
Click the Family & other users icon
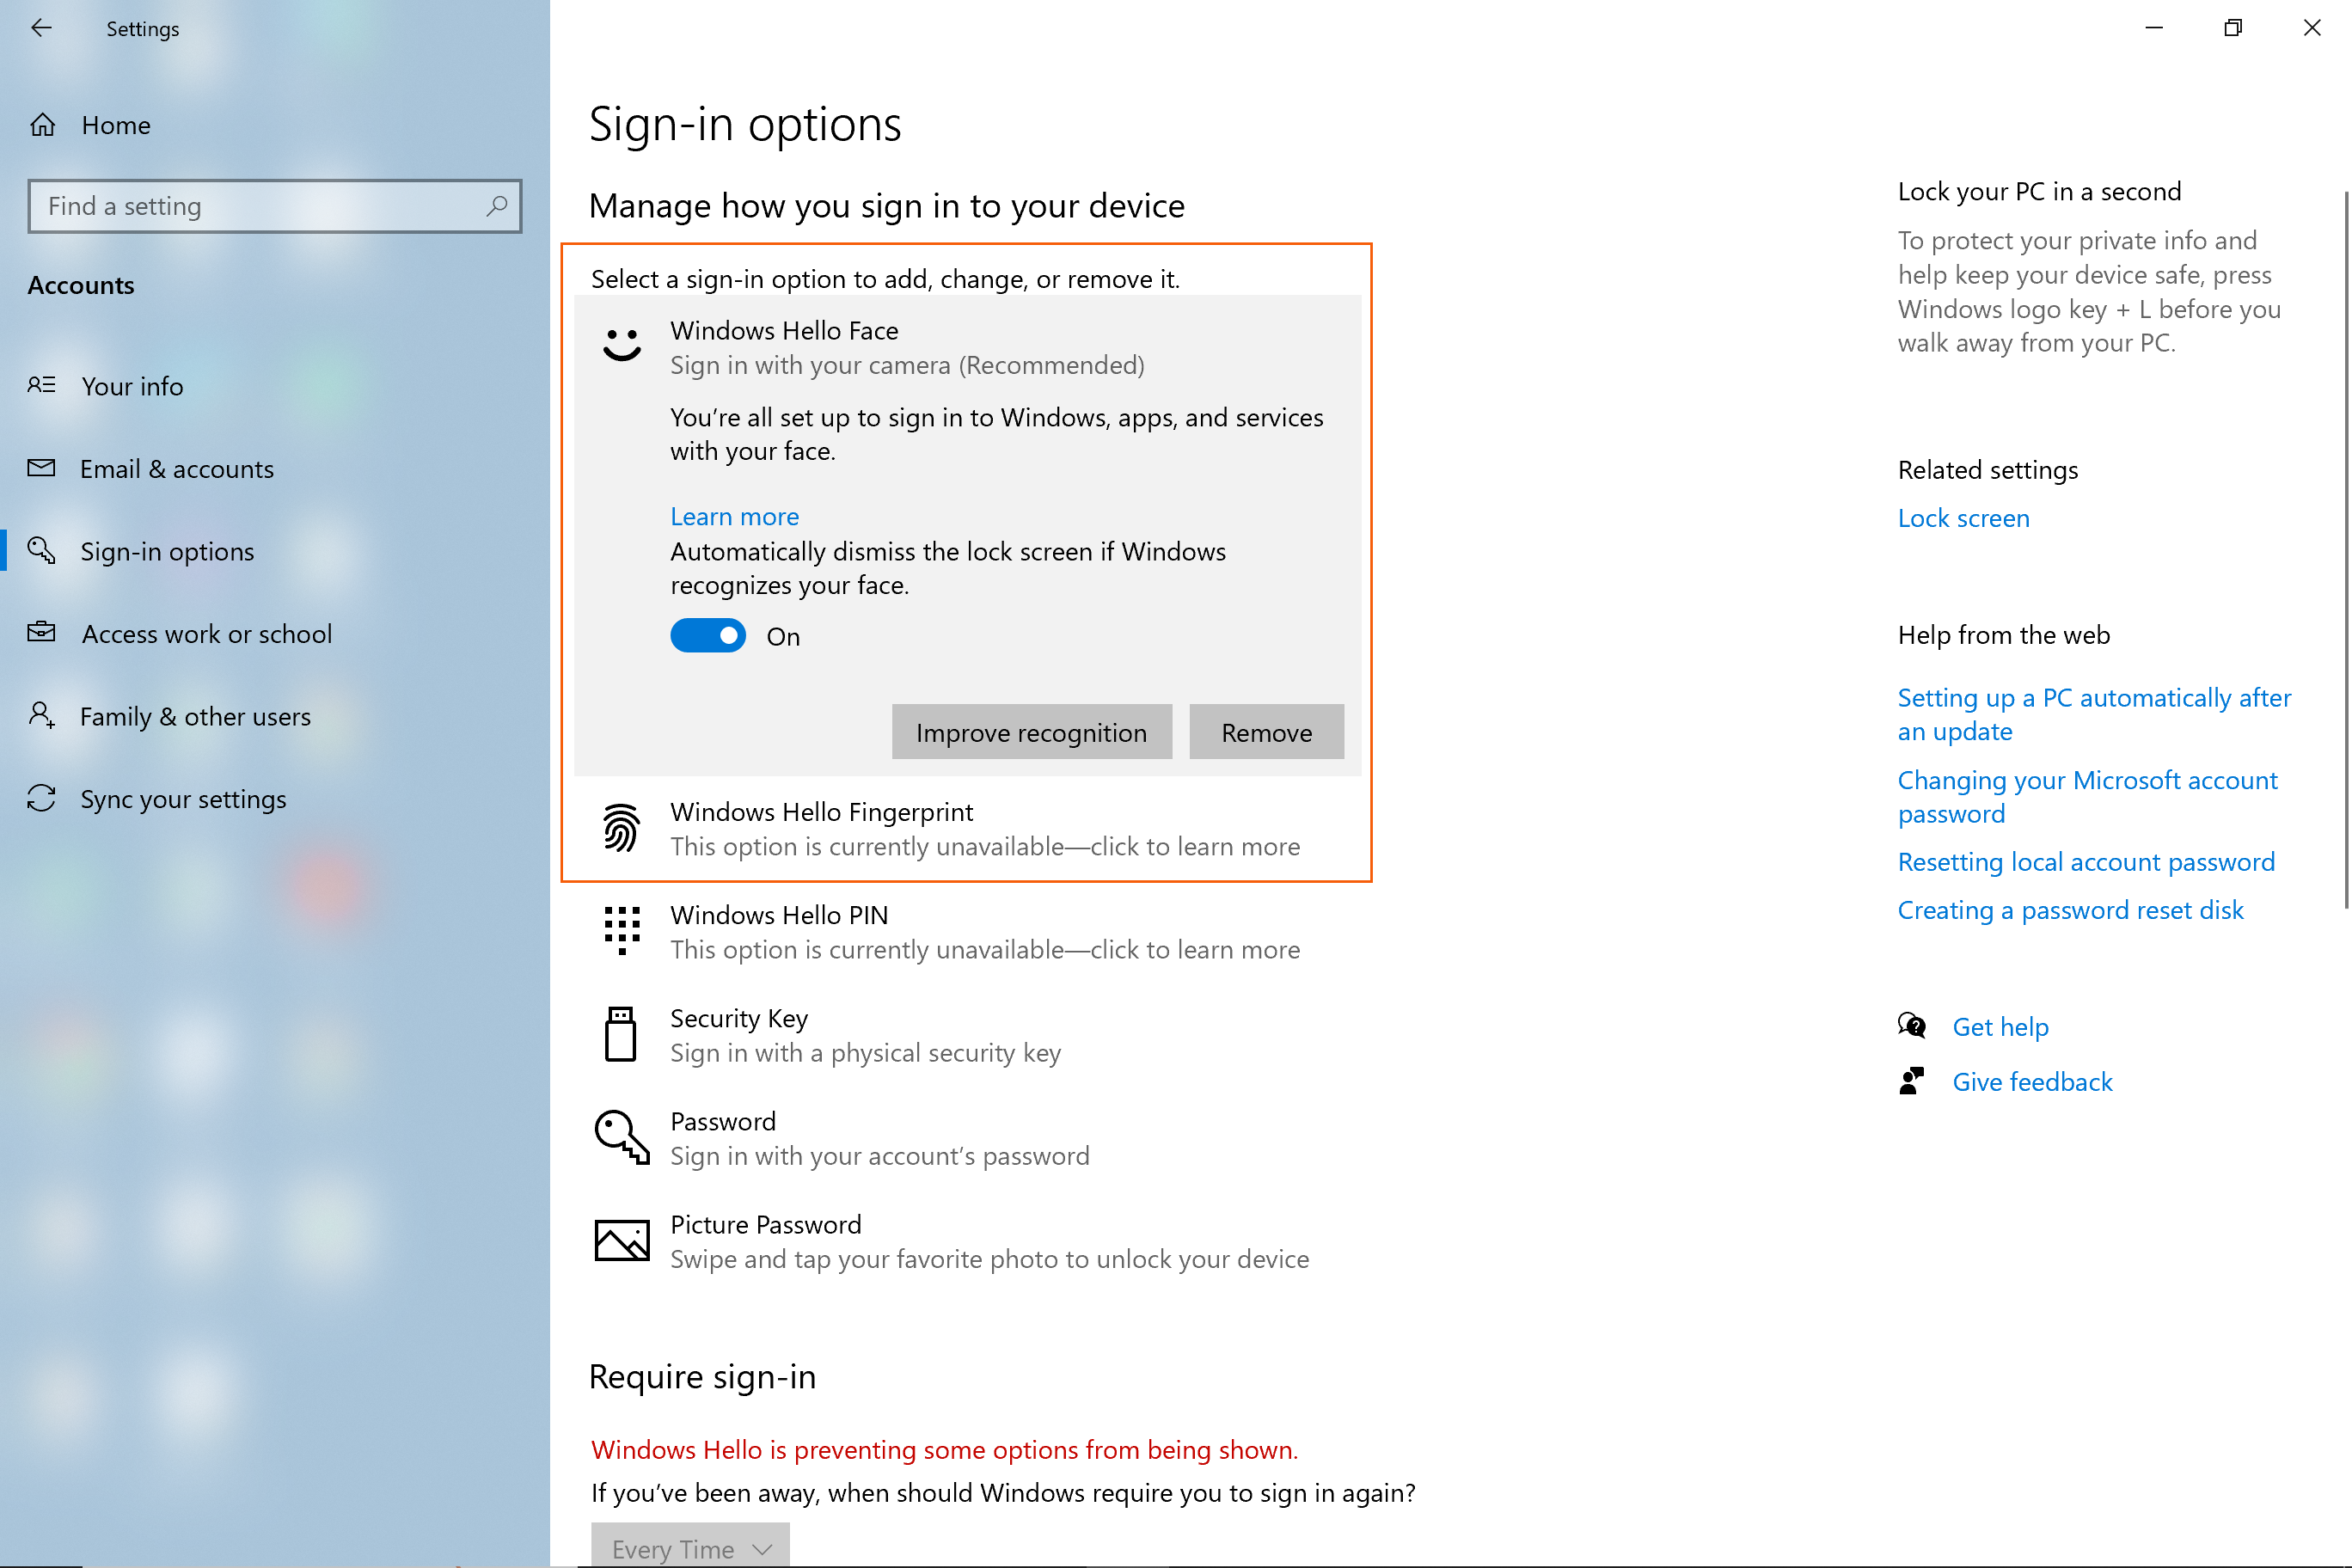pyautogui.click(x=41, y=715)
